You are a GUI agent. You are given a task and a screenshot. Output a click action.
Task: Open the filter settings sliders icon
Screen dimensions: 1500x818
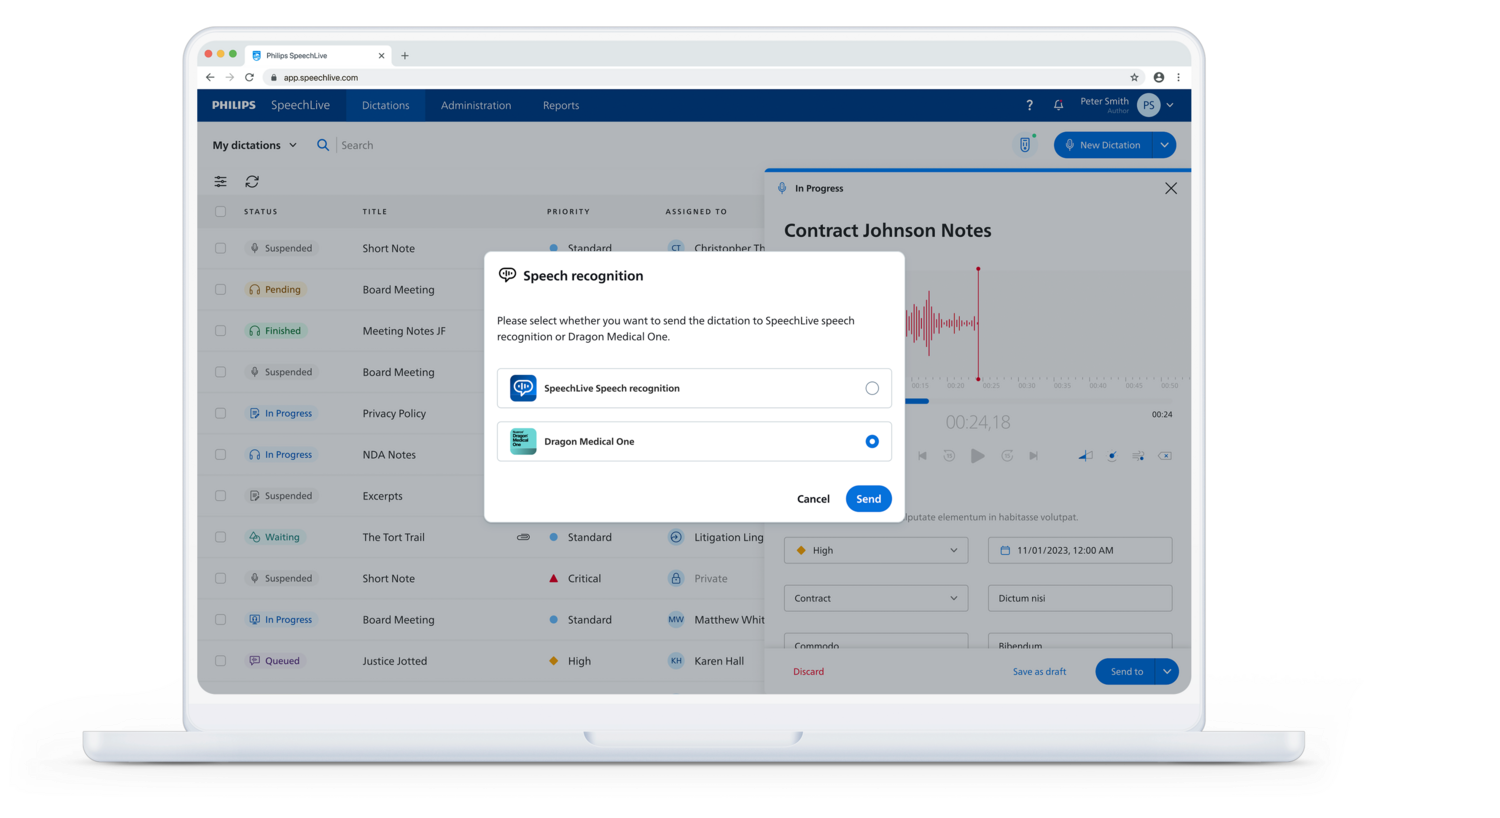(220, 182)
